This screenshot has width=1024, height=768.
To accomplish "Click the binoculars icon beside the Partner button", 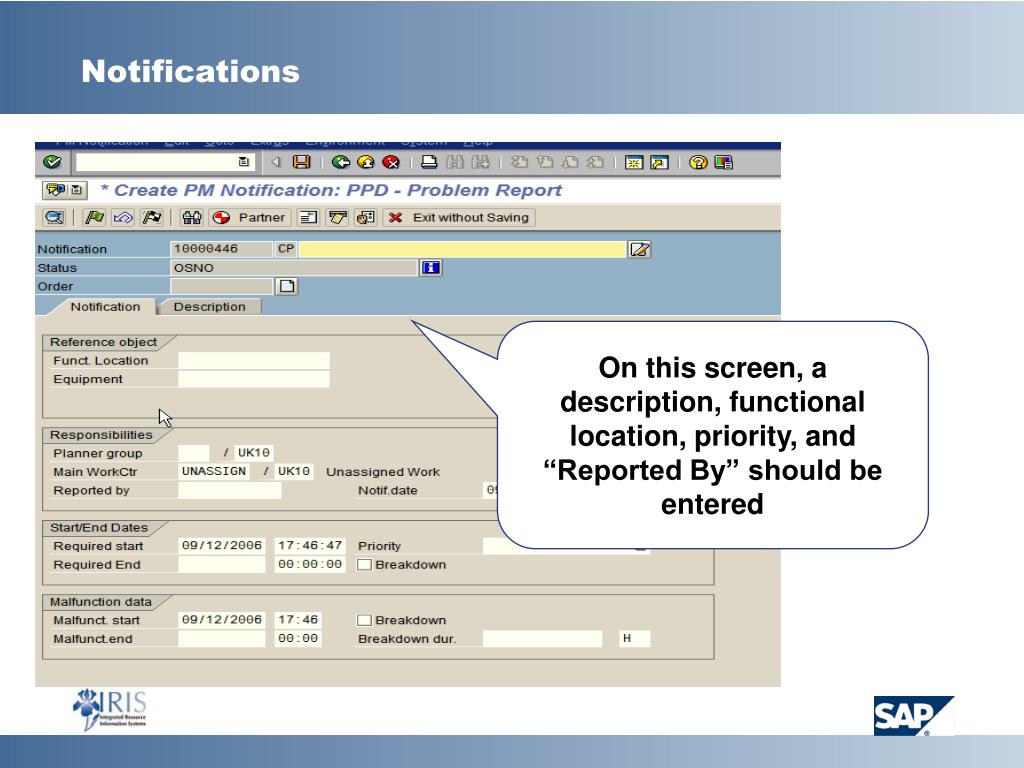I will click(191, 217).
